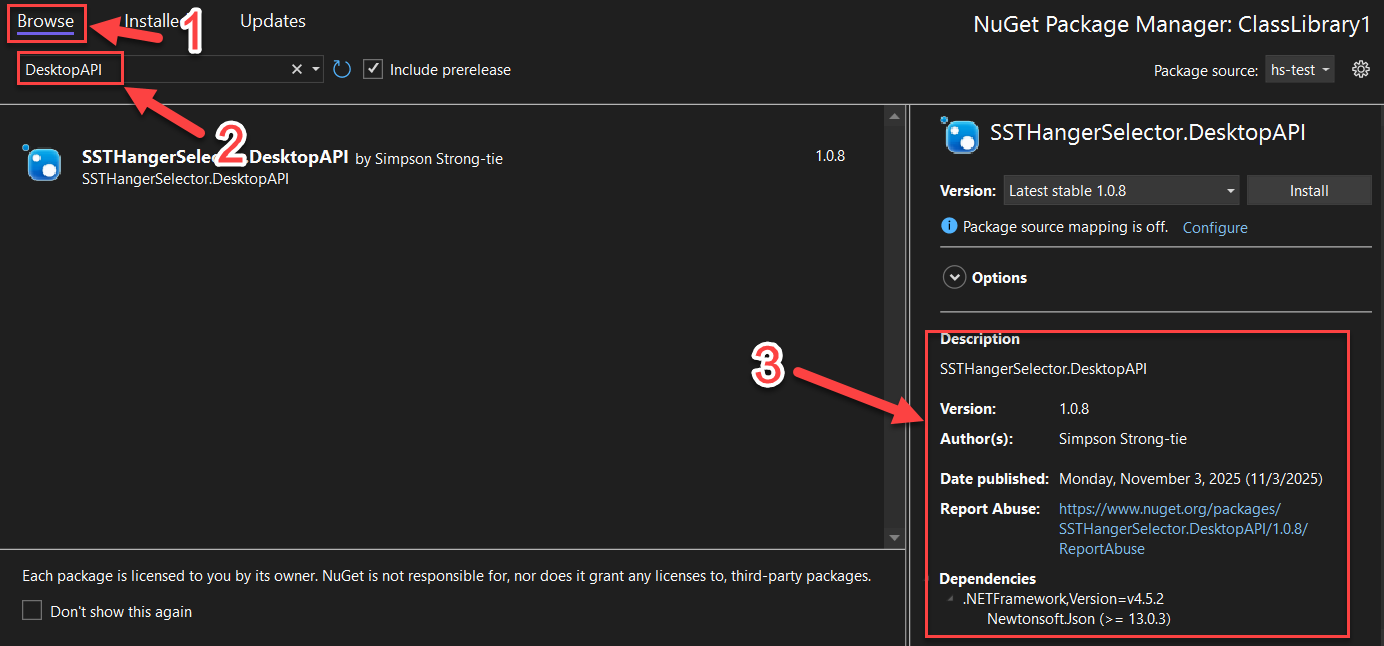The width and height of the screenshot is (1384, 646).
Task: Click the SSTHangerSelector.DesktopAPI package icon in results
Action: (42, 163)
